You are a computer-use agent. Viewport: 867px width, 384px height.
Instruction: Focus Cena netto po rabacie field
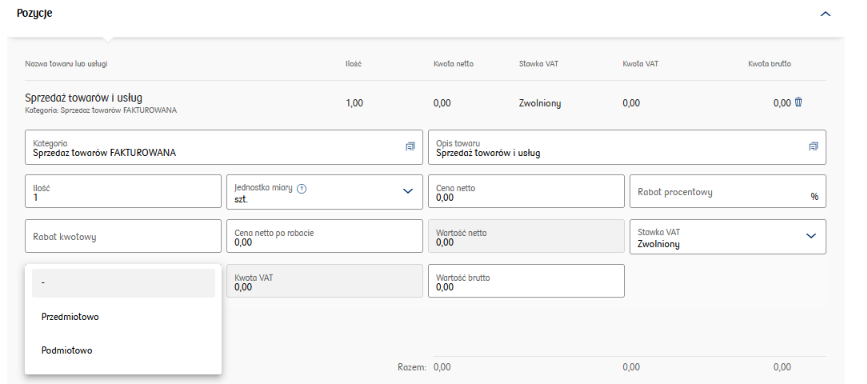(x=325, y=236)
